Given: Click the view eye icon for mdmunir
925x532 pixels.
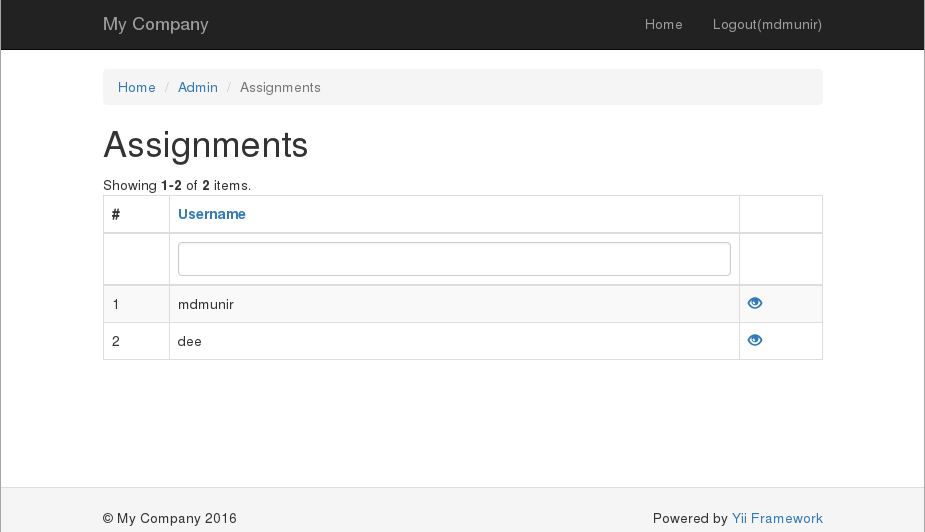Looking at the screenshot, I should point(755,303).
